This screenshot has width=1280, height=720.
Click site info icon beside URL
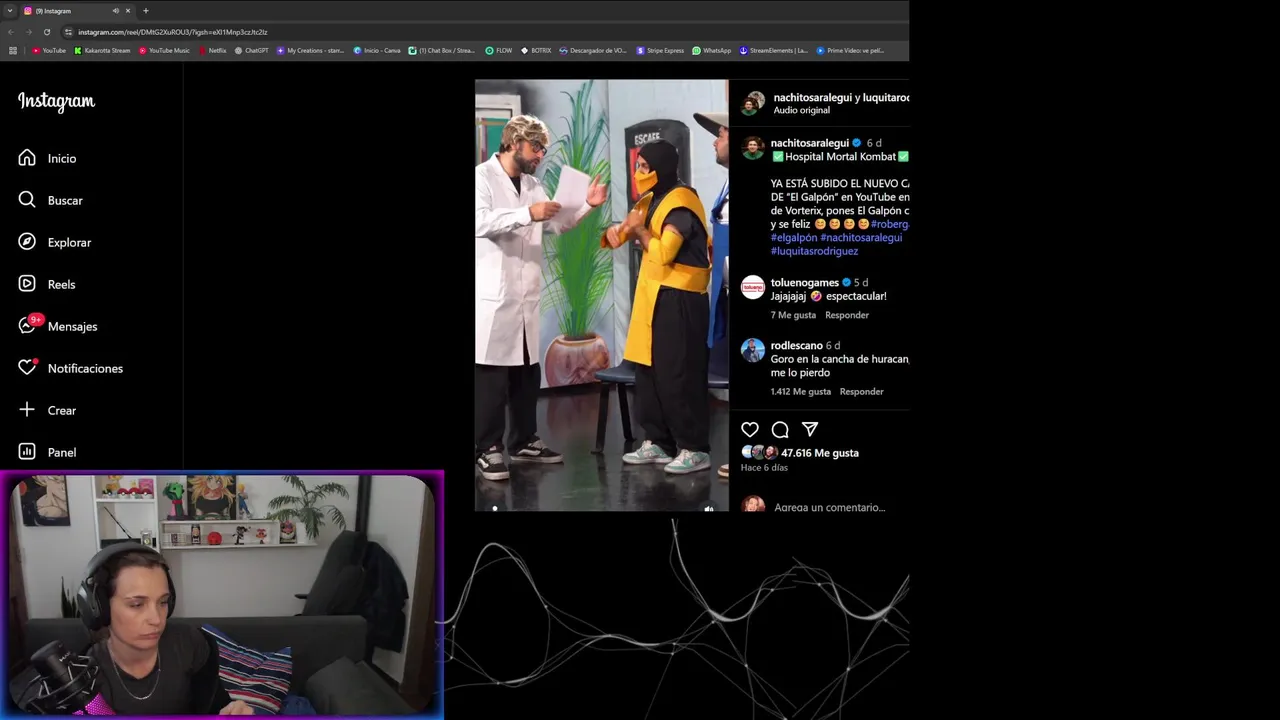[x=68, y=32]
